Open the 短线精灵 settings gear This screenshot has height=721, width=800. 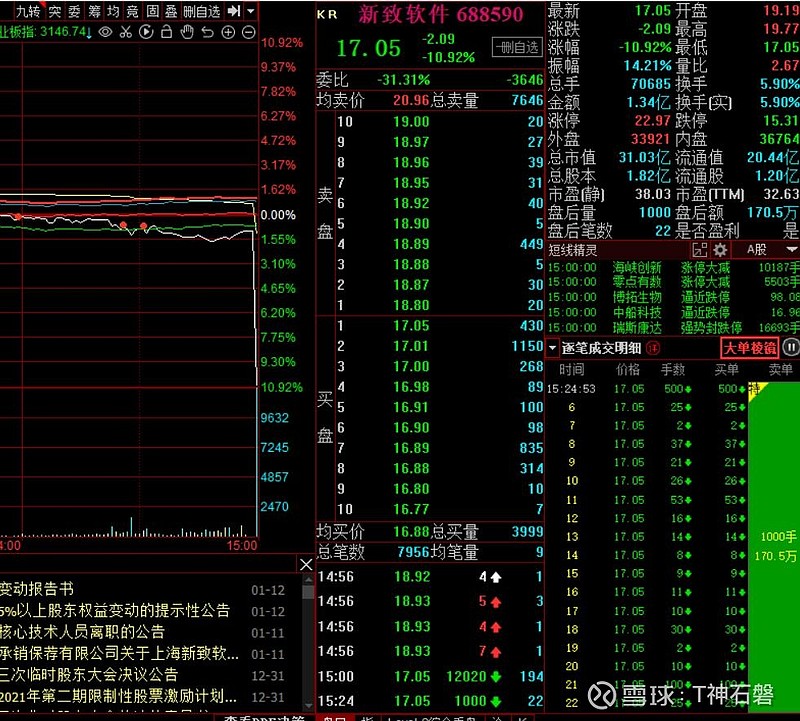point(718,250)
